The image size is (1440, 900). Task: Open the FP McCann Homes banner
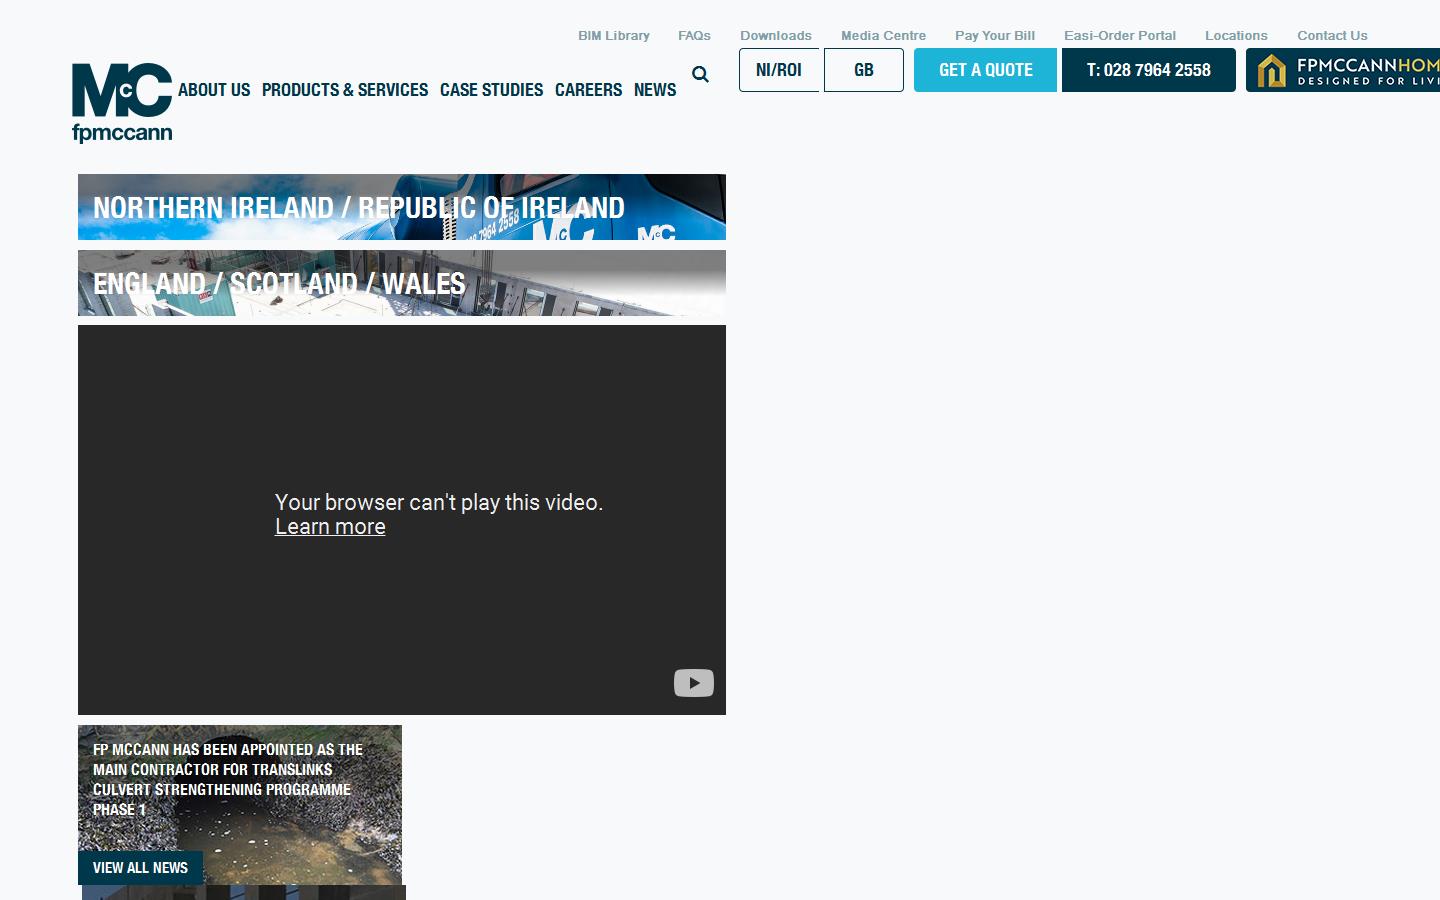pos(1342,71)
